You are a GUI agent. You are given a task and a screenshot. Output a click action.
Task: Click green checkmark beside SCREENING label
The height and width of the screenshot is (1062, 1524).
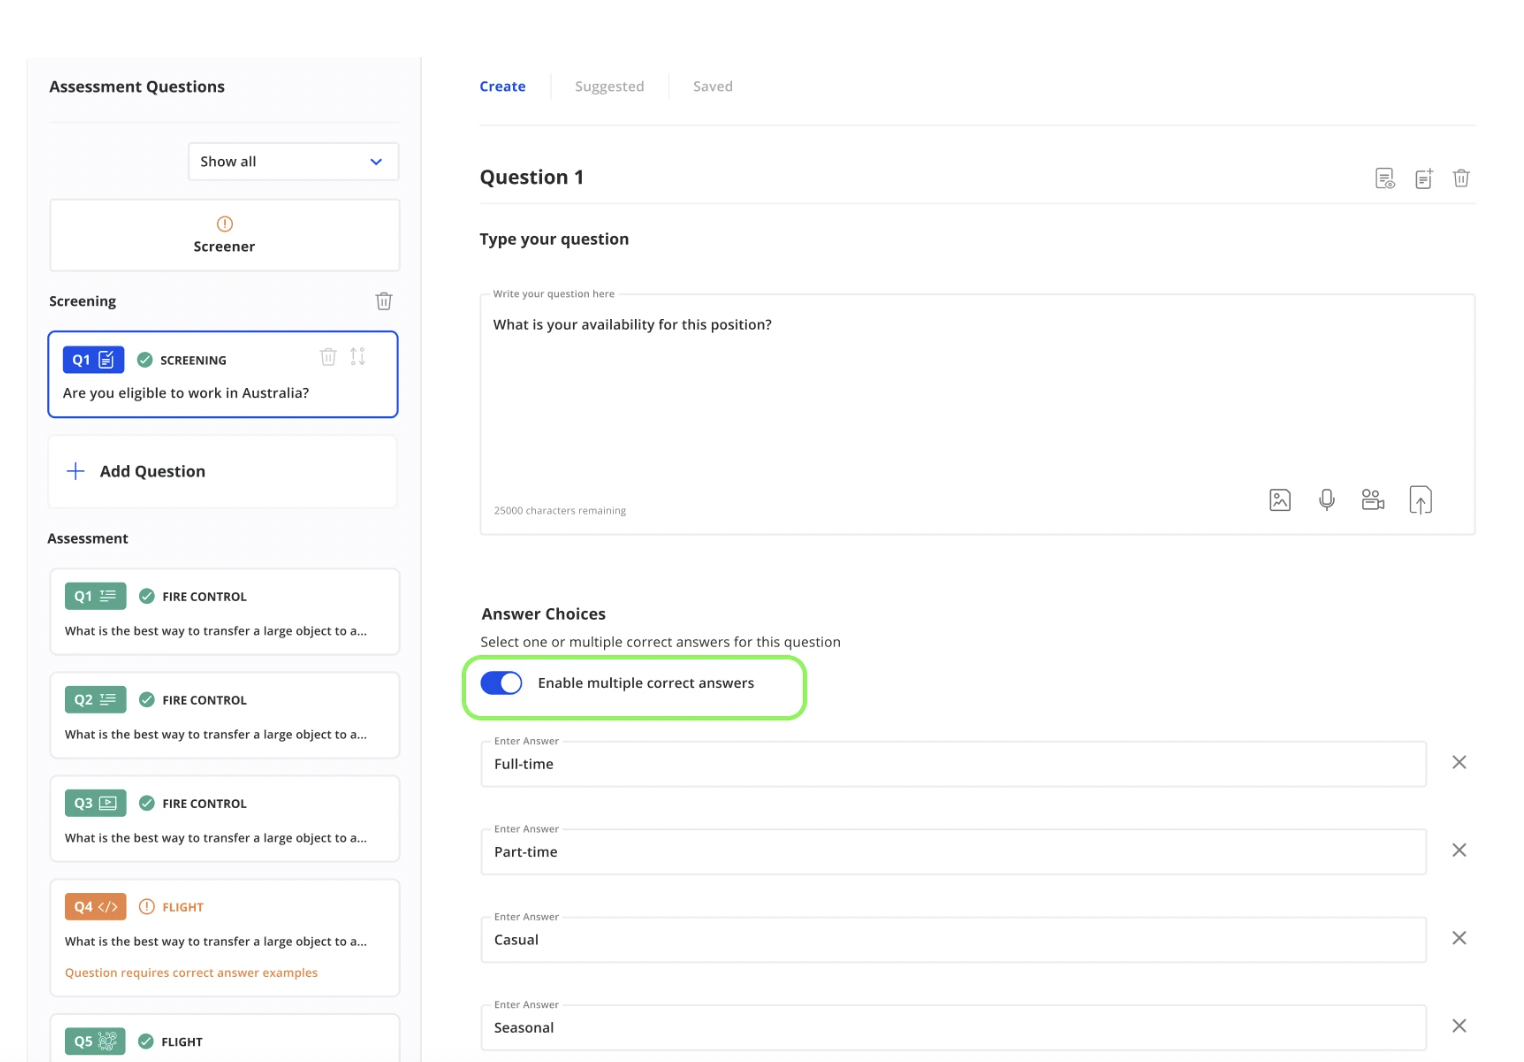[145, 360]
